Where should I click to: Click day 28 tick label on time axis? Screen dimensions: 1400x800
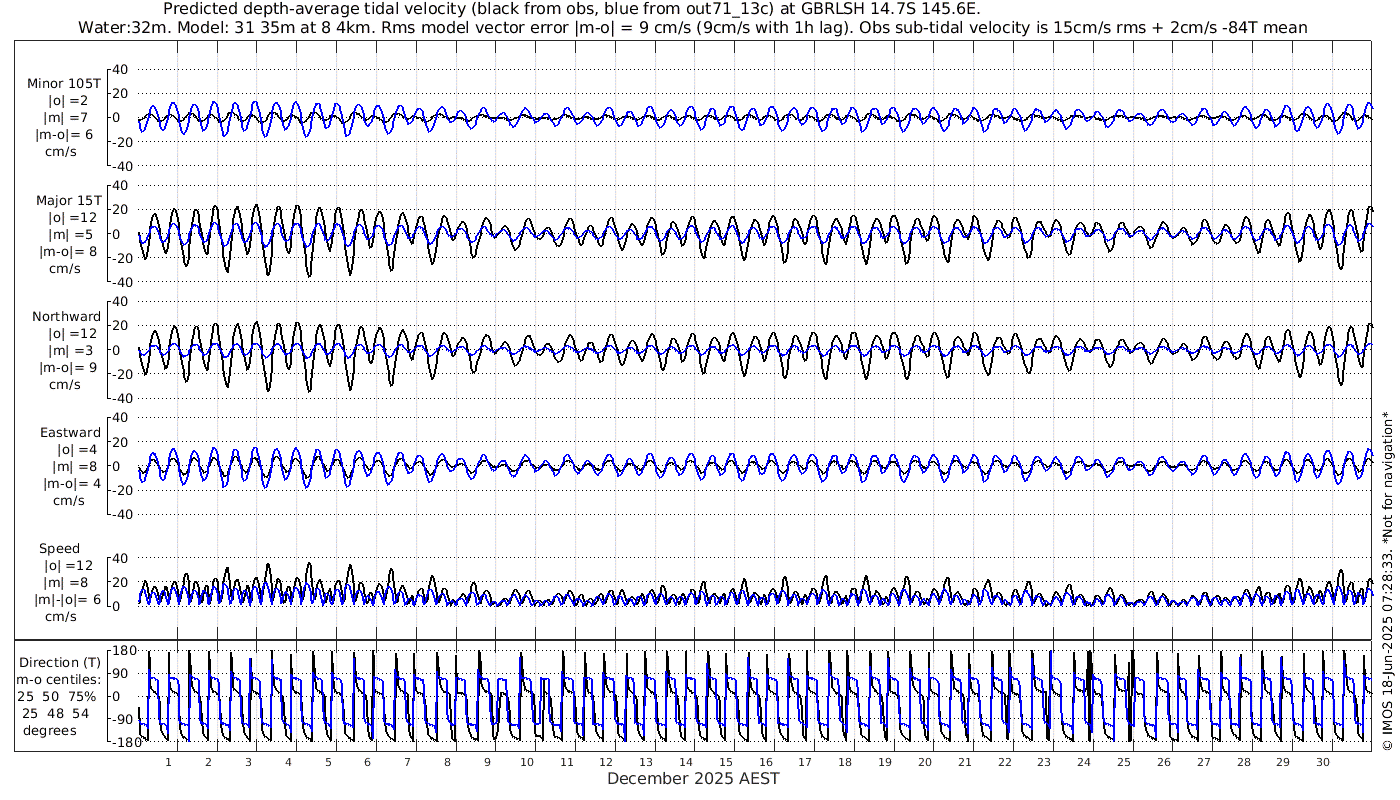(x=1243, y=762)
